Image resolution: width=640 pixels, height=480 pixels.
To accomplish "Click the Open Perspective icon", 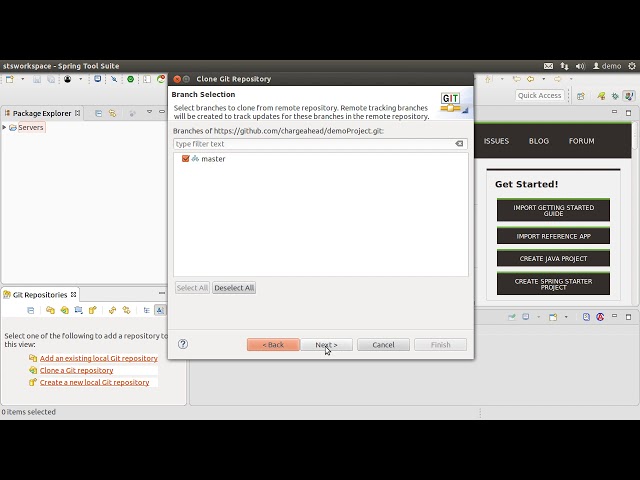I will [x=581, y=96].
